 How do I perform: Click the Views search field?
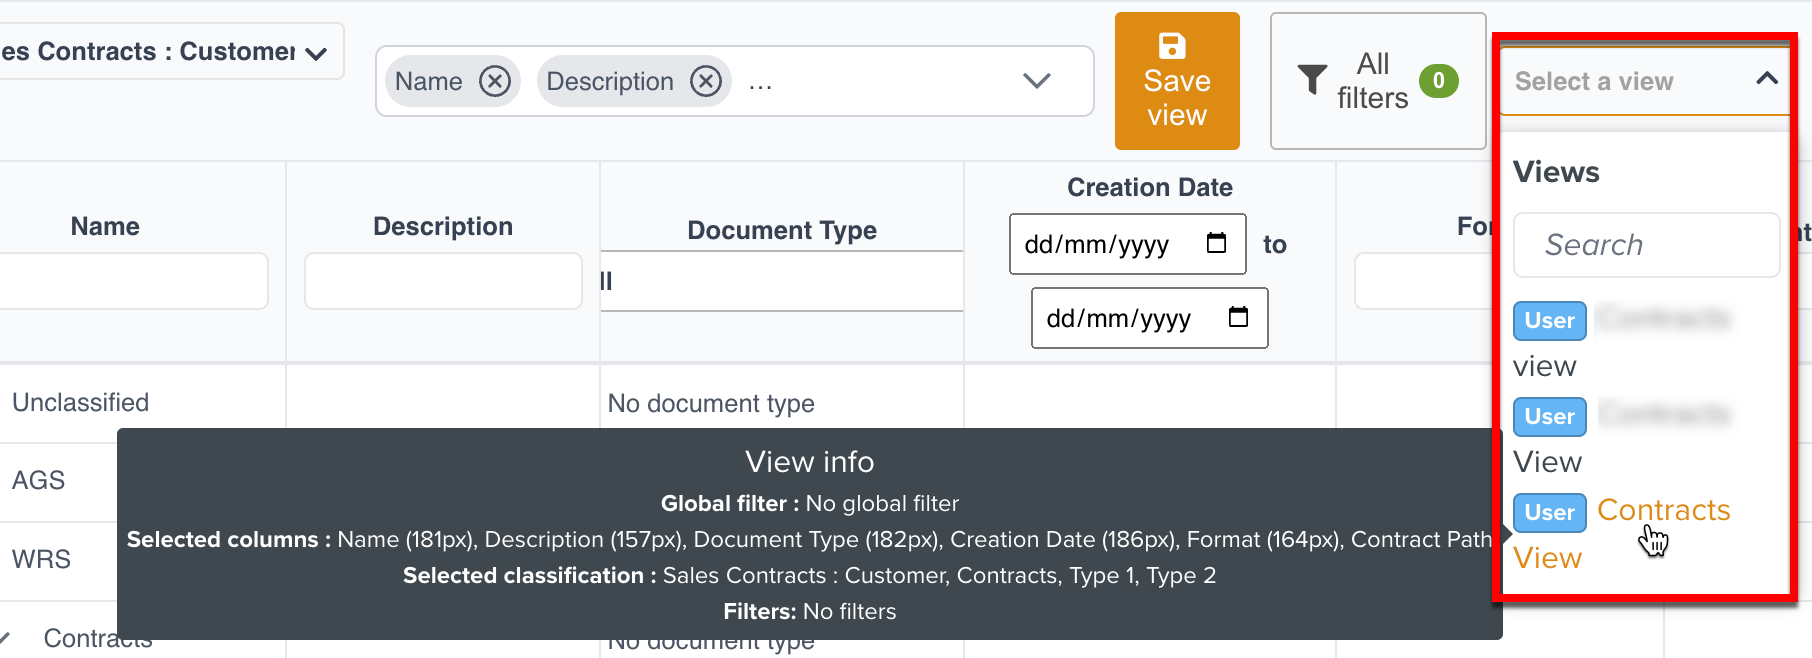pos(1646,245)
